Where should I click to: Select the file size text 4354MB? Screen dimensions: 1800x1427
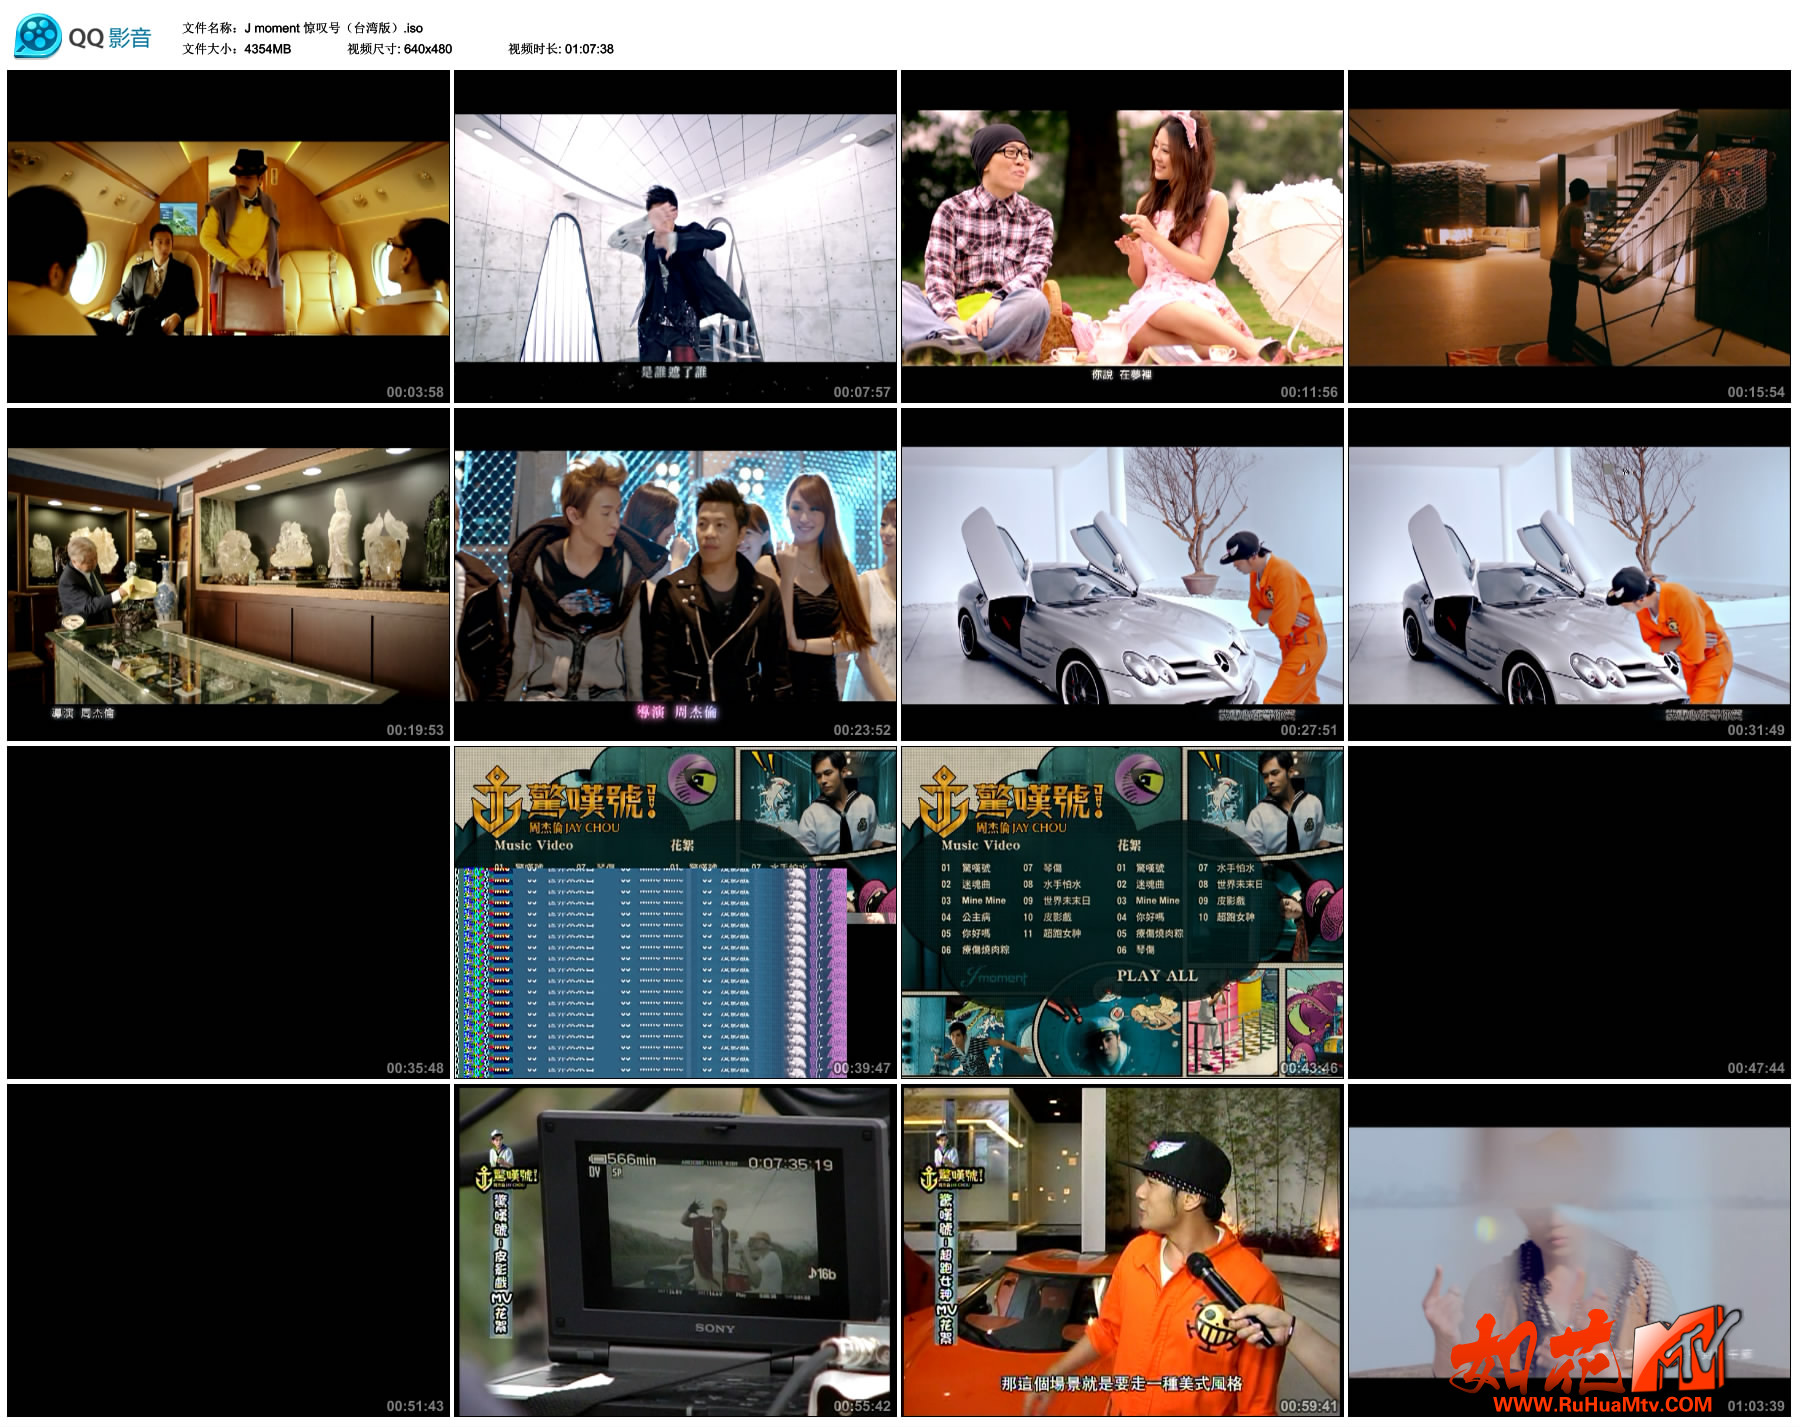pyautogui.click(x=268, y=48)
